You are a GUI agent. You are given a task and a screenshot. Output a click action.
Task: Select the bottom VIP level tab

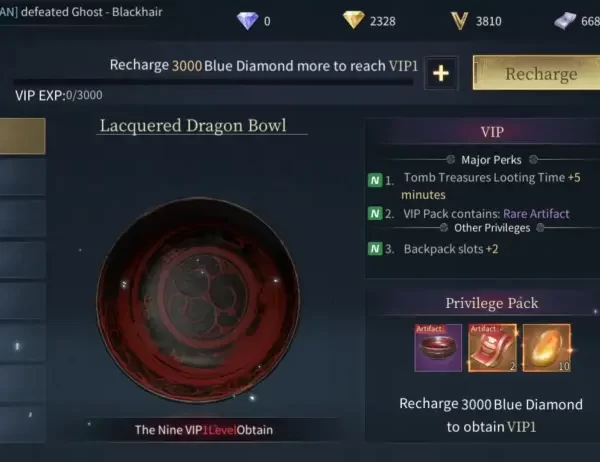(x=23, y=424)
